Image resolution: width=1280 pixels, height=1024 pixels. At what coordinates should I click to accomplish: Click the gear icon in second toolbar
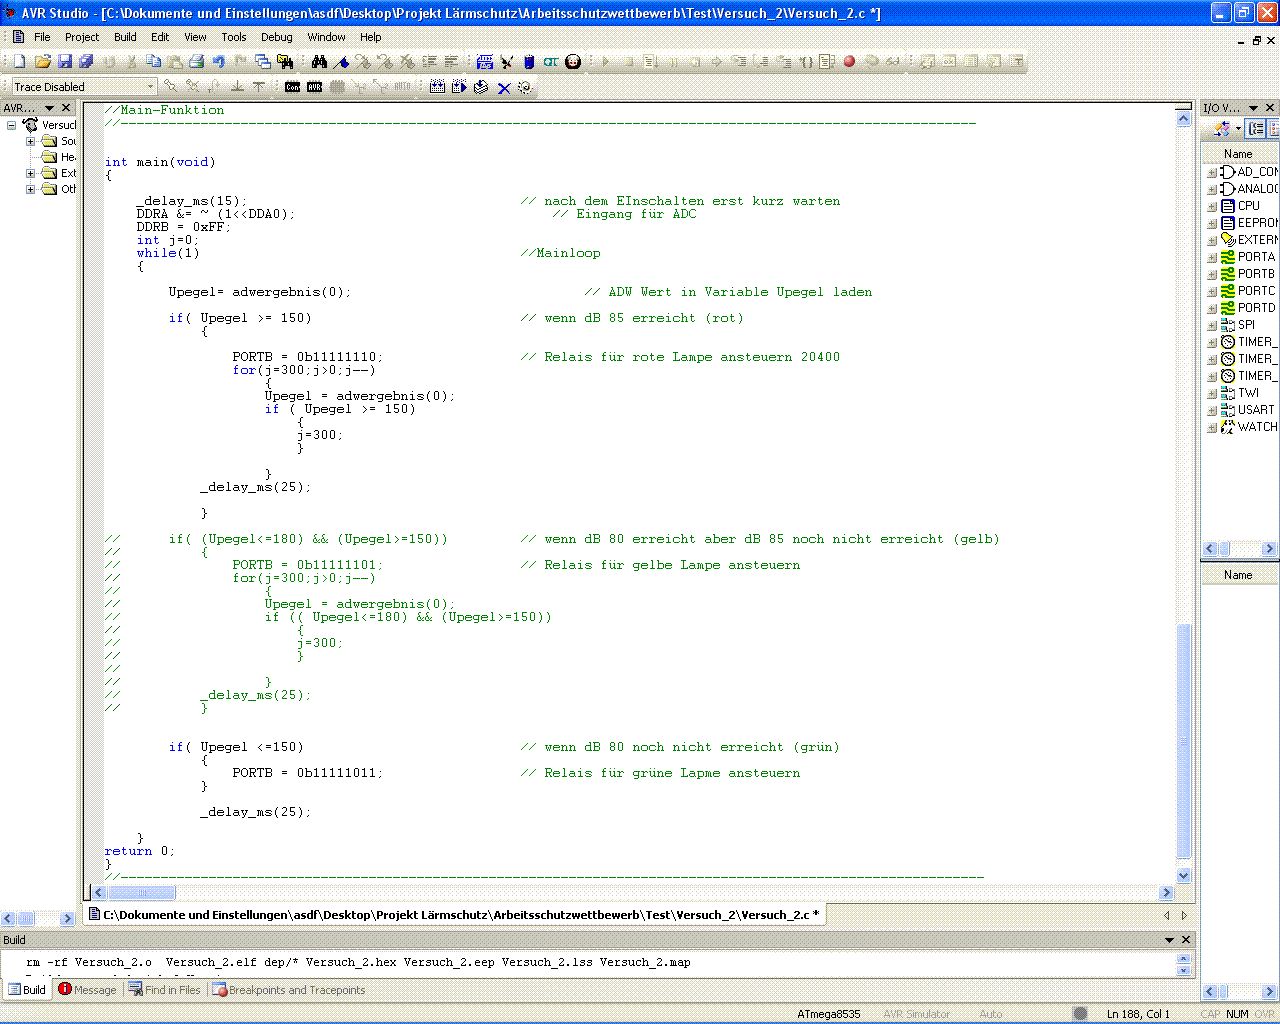525,88
